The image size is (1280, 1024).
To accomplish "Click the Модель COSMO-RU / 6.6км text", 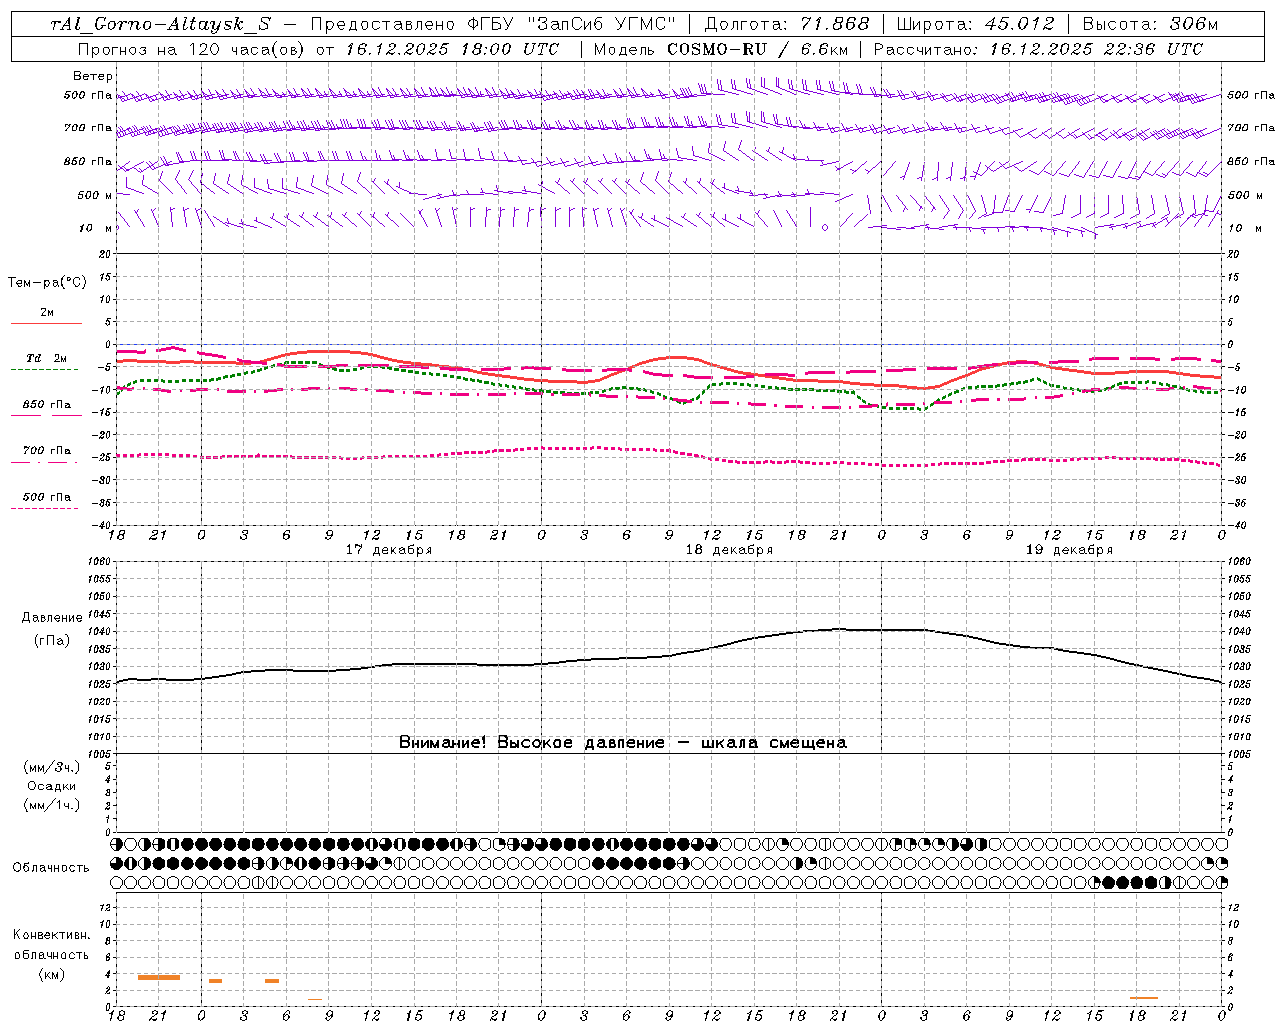I will 721,49.
